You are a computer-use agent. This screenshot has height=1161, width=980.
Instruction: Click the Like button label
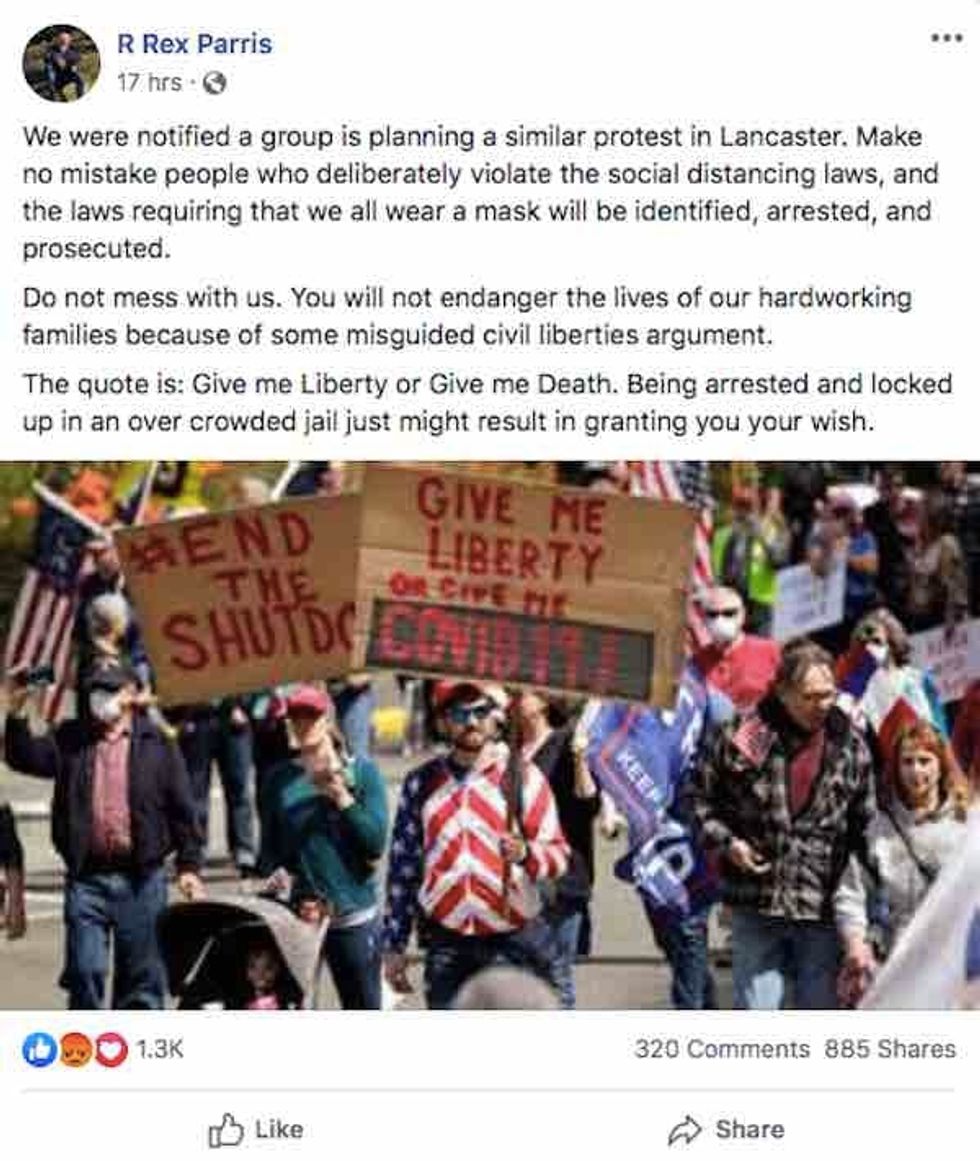tap(279, 1130)
